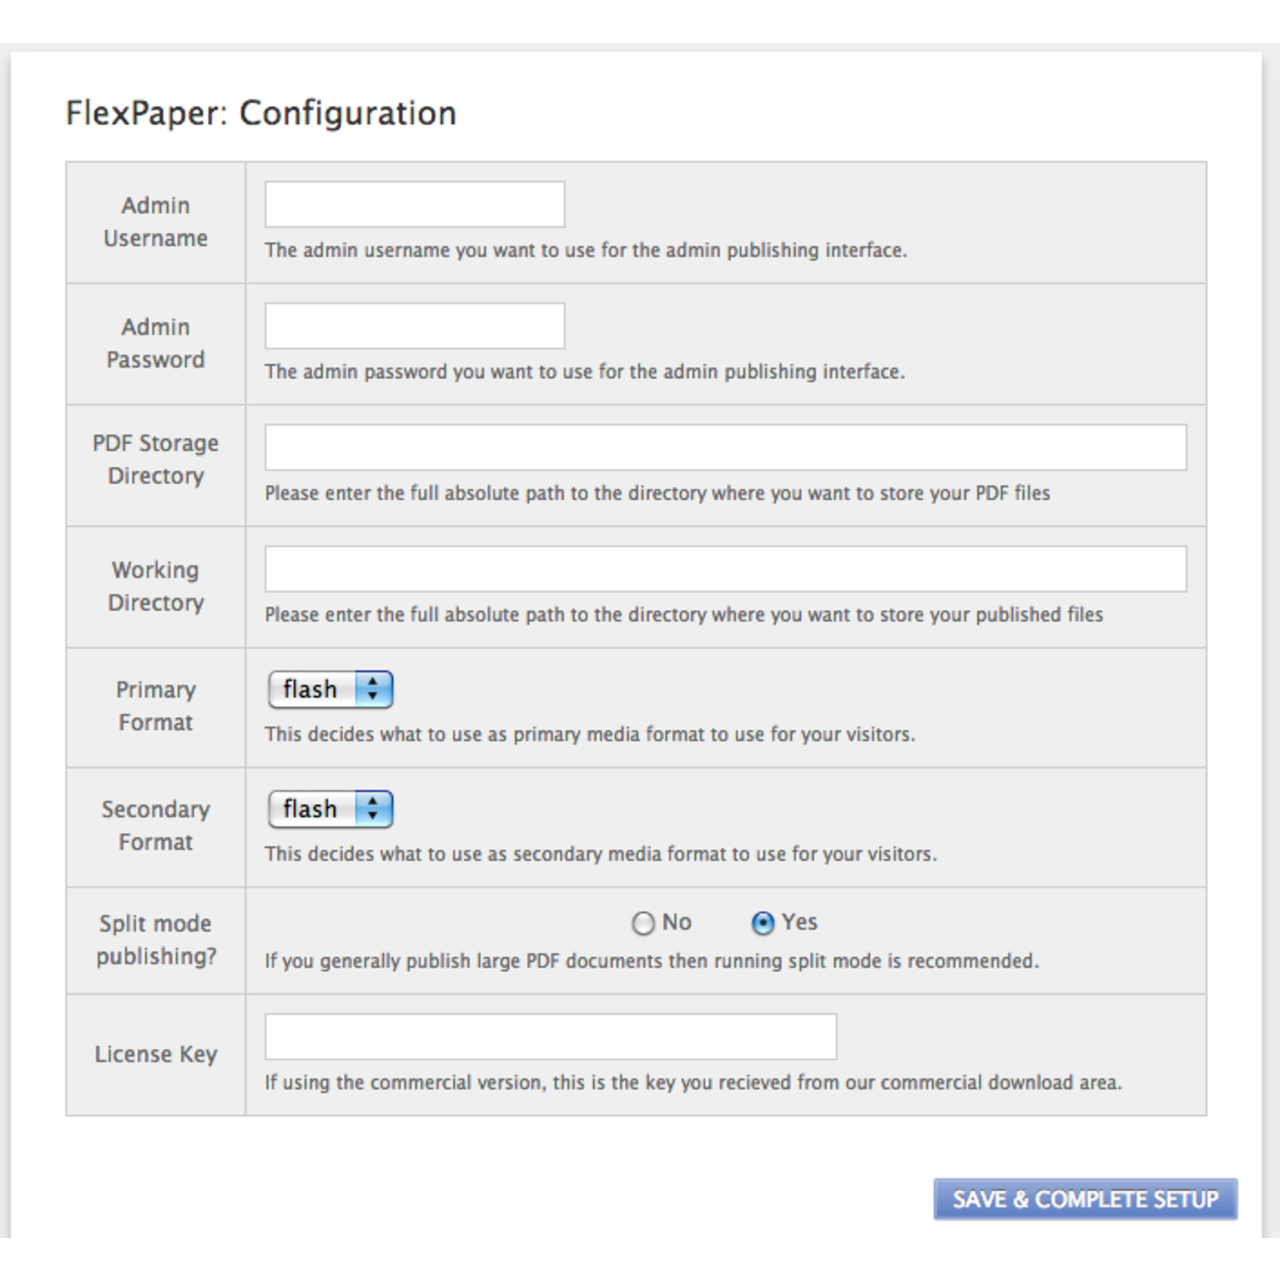Click the PDF Storage Directory path field
1280x1280 pixels.
point(725,447)
